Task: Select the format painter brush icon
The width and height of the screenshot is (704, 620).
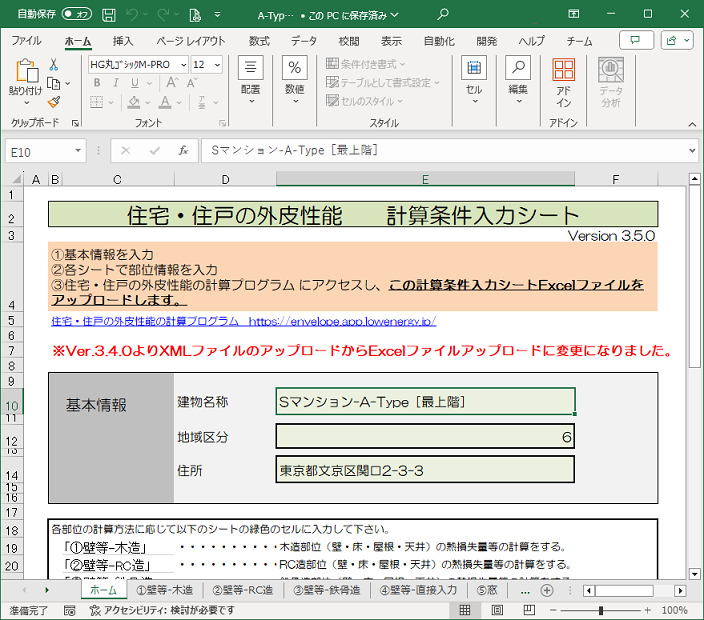Action: coord(53,101)
